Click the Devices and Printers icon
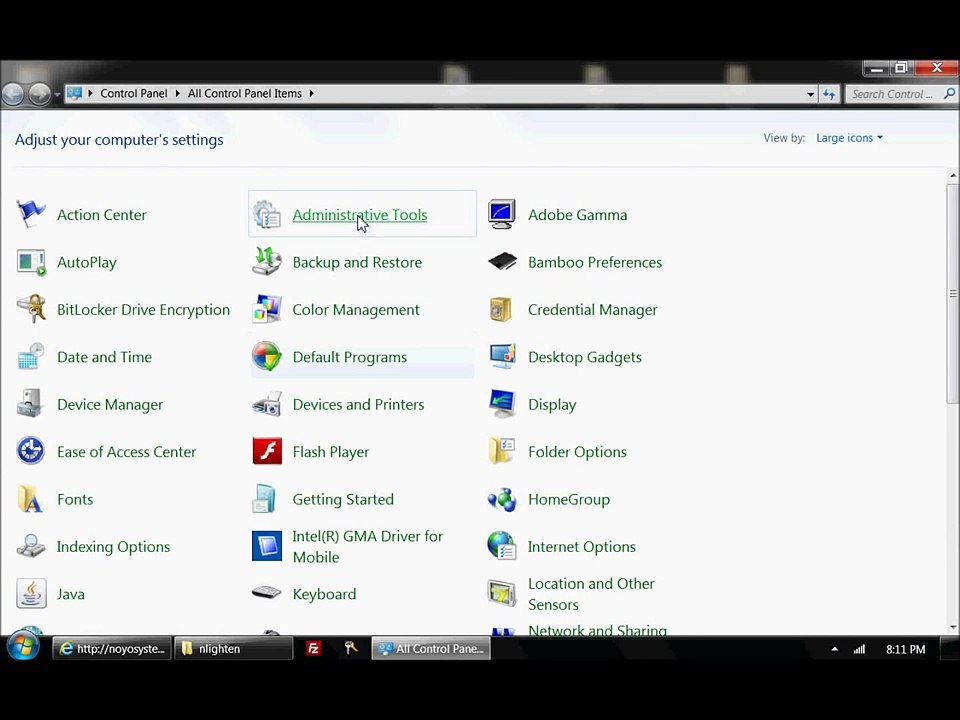This screenshot has height=720, width=960. click(x=267, y=404)
